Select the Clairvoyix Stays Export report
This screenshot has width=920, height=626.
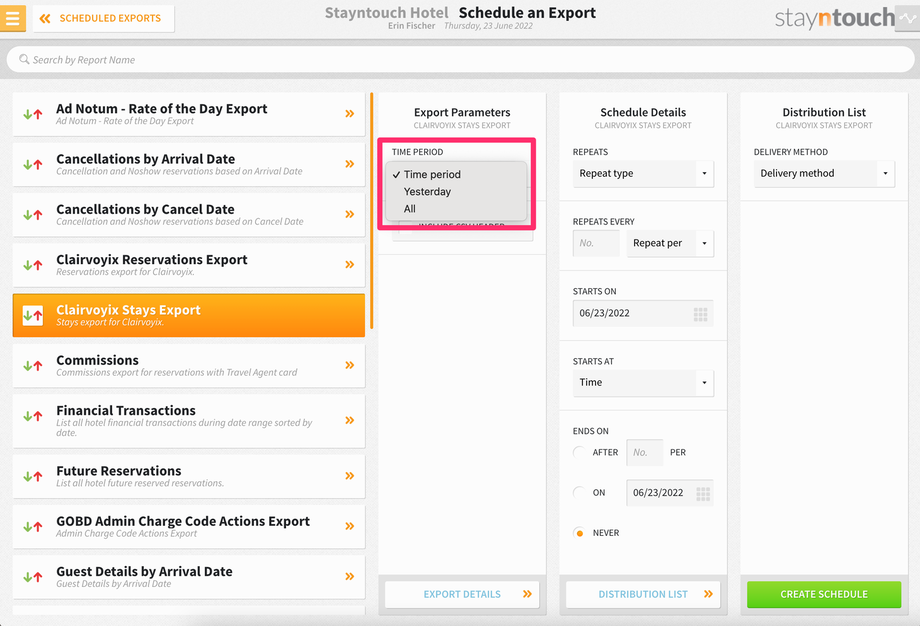(188, 316)
